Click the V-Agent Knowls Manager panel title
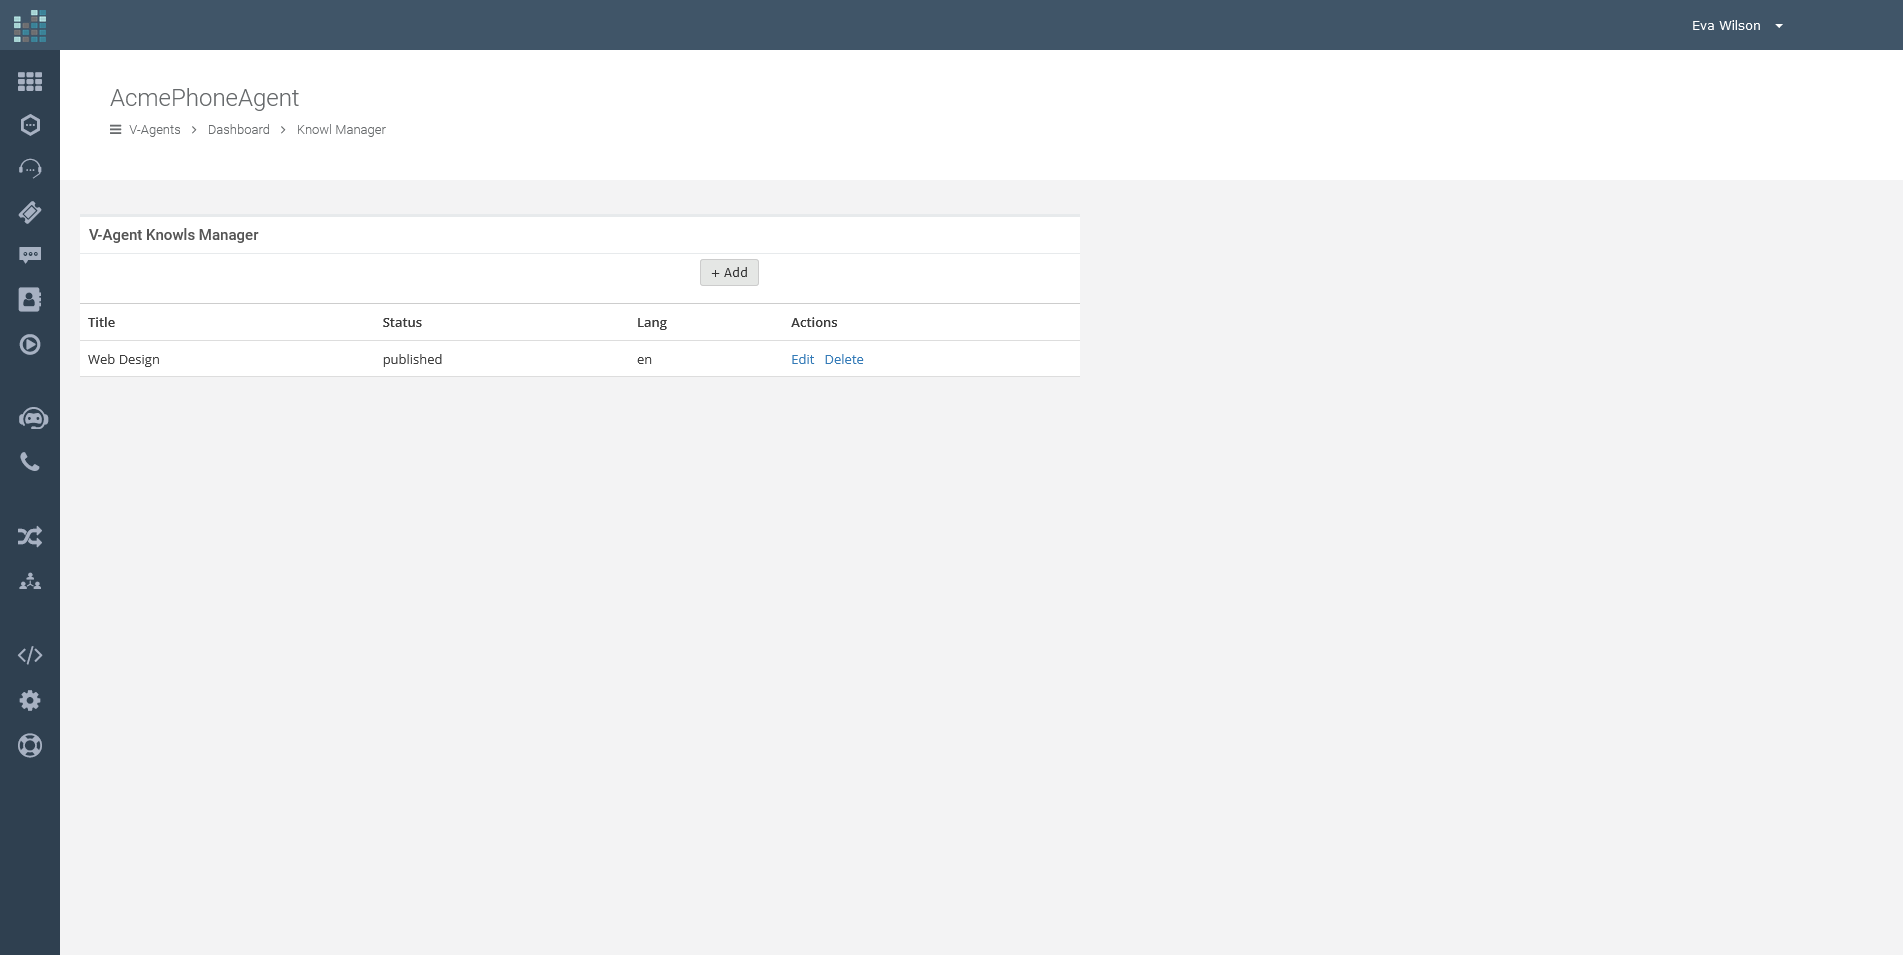Viewport: 1903px width, 955px height. point(174,235)
